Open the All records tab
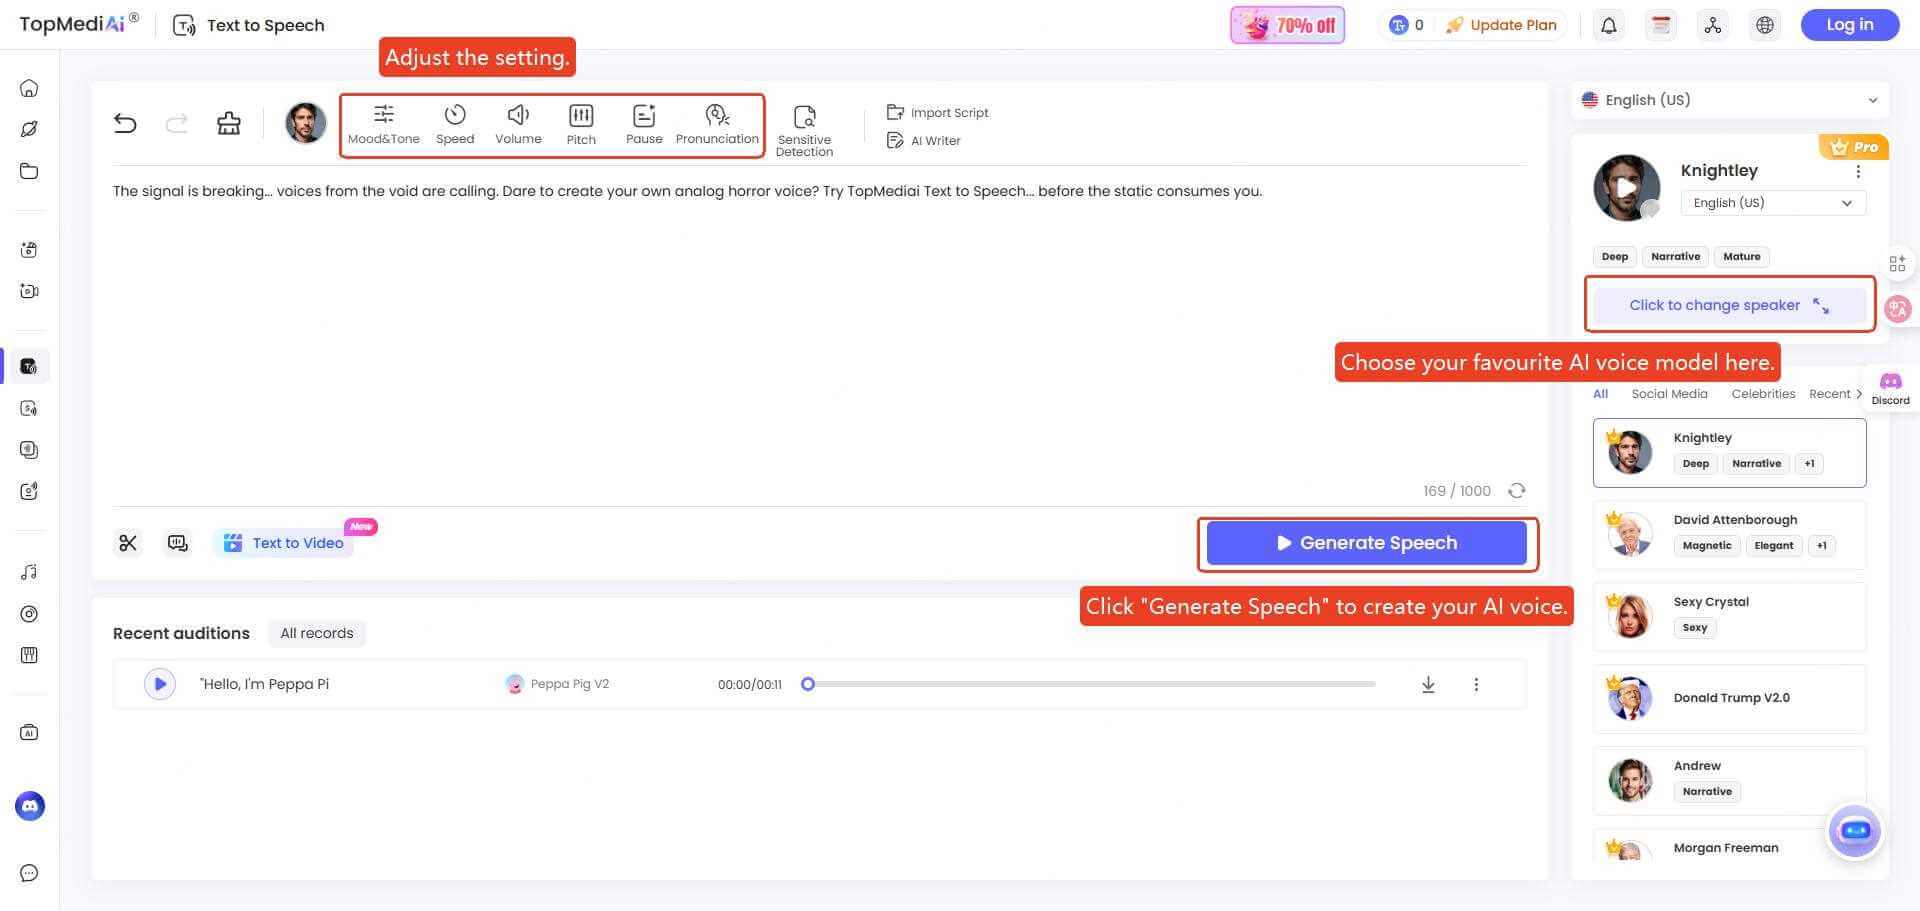The image size is (1920, 911). [x=316, y=632]
